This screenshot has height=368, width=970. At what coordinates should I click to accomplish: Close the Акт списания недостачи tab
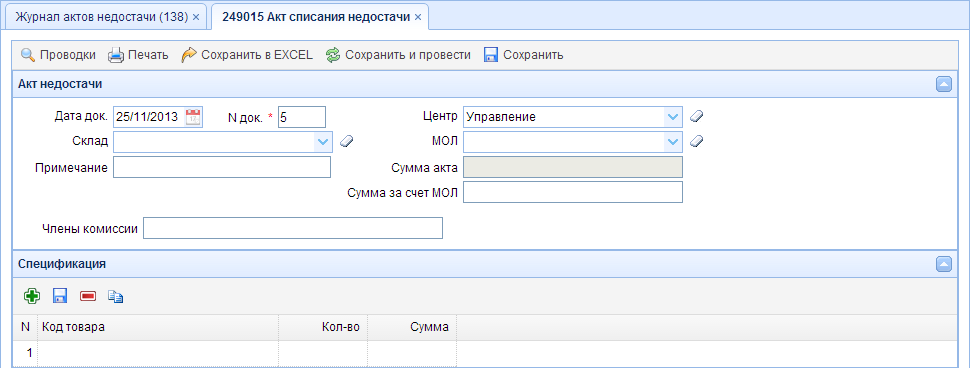click(418, 17)
